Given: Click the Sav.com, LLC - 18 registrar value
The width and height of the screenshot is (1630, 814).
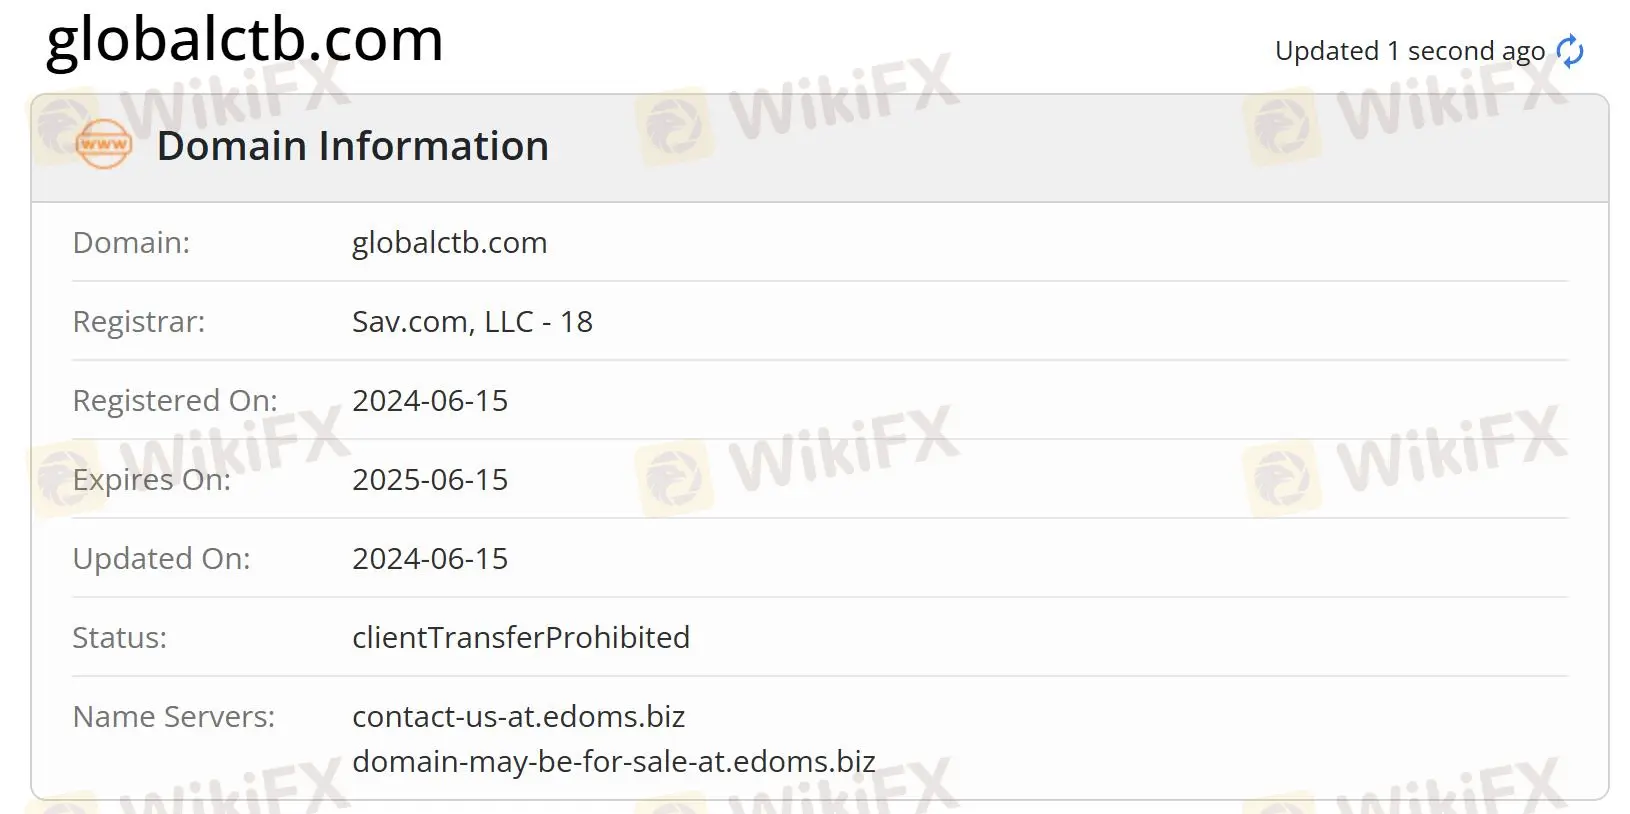Looking at the screenshot, I should pos(472,322).
